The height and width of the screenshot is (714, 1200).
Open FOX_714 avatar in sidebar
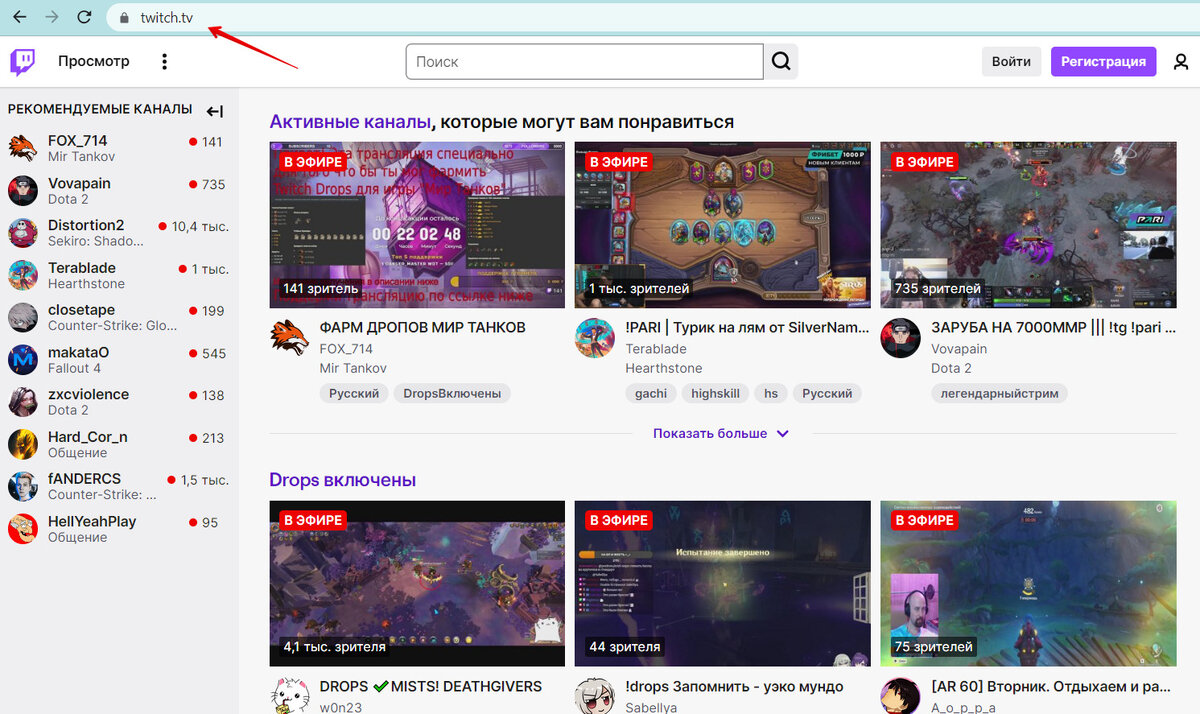22,148
